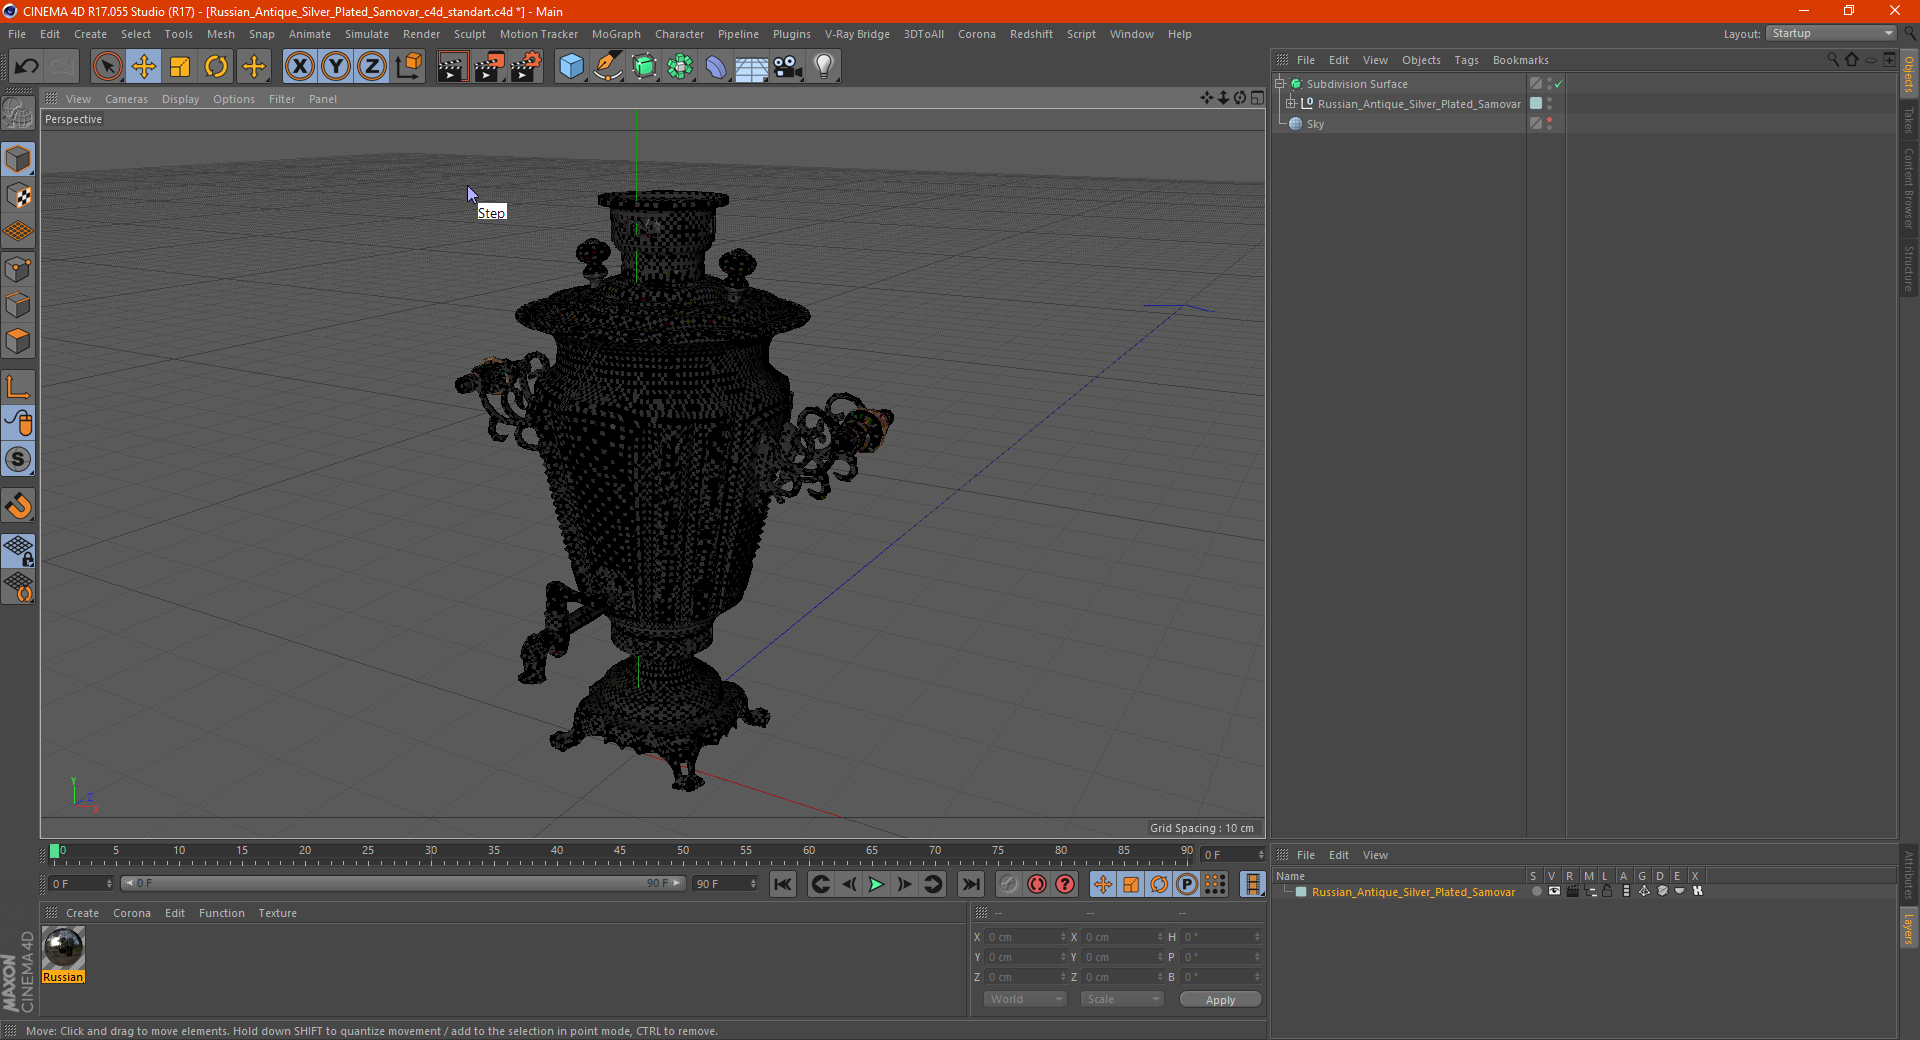
Task: Click the Undo arrow icon
Action: pos(26,67)
